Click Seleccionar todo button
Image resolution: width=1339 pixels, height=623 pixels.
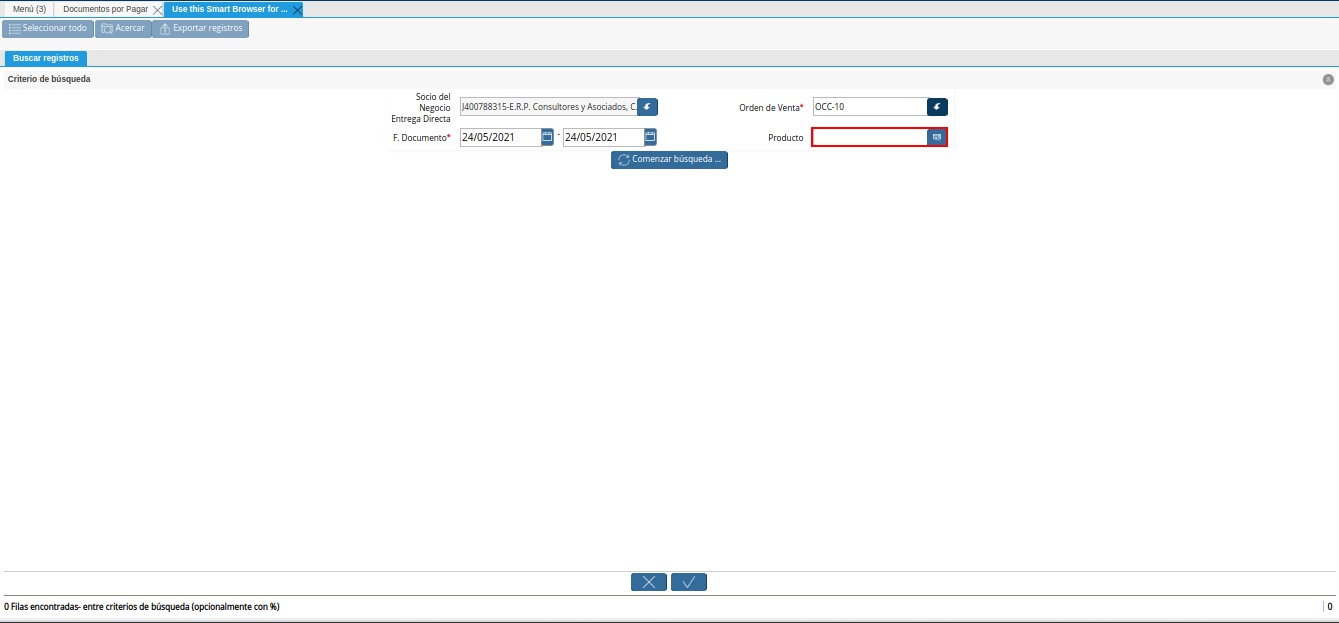point(48,29)
